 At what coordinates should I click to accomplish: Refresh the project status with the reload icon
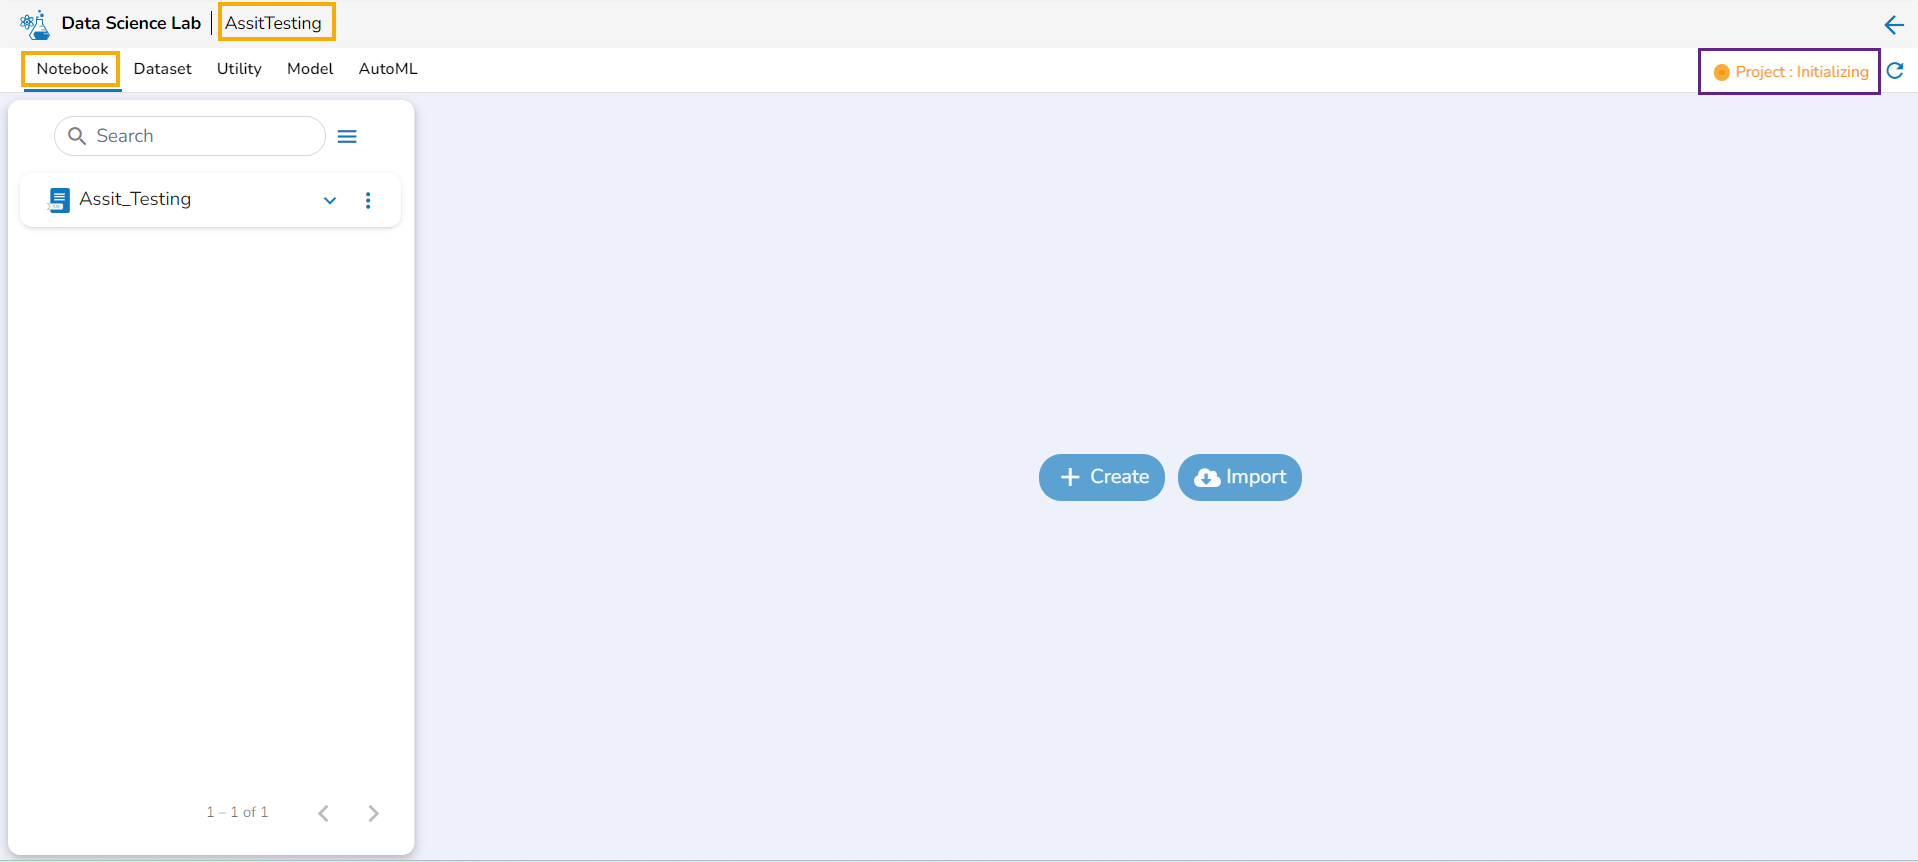click(x=1895, y=71)
